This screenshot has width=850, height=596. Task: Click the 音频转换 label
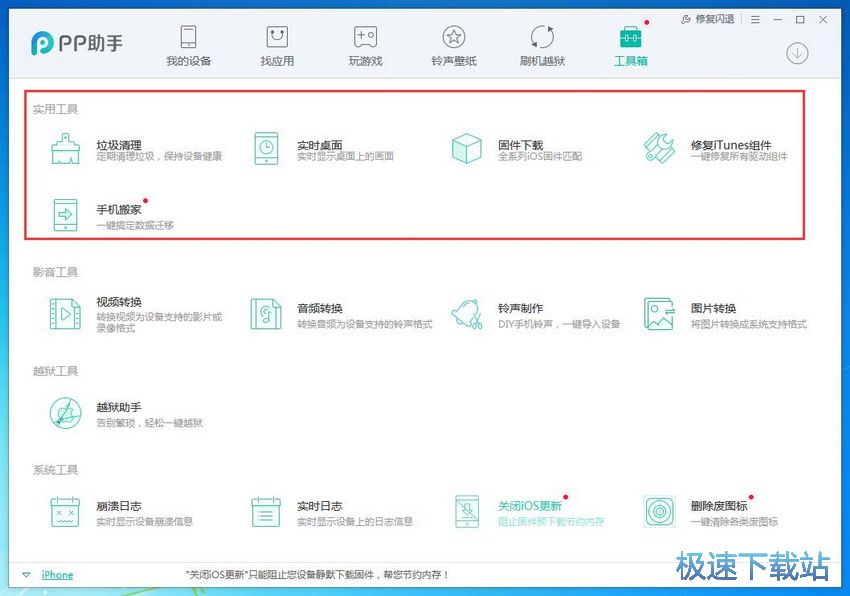pos(320,308)
